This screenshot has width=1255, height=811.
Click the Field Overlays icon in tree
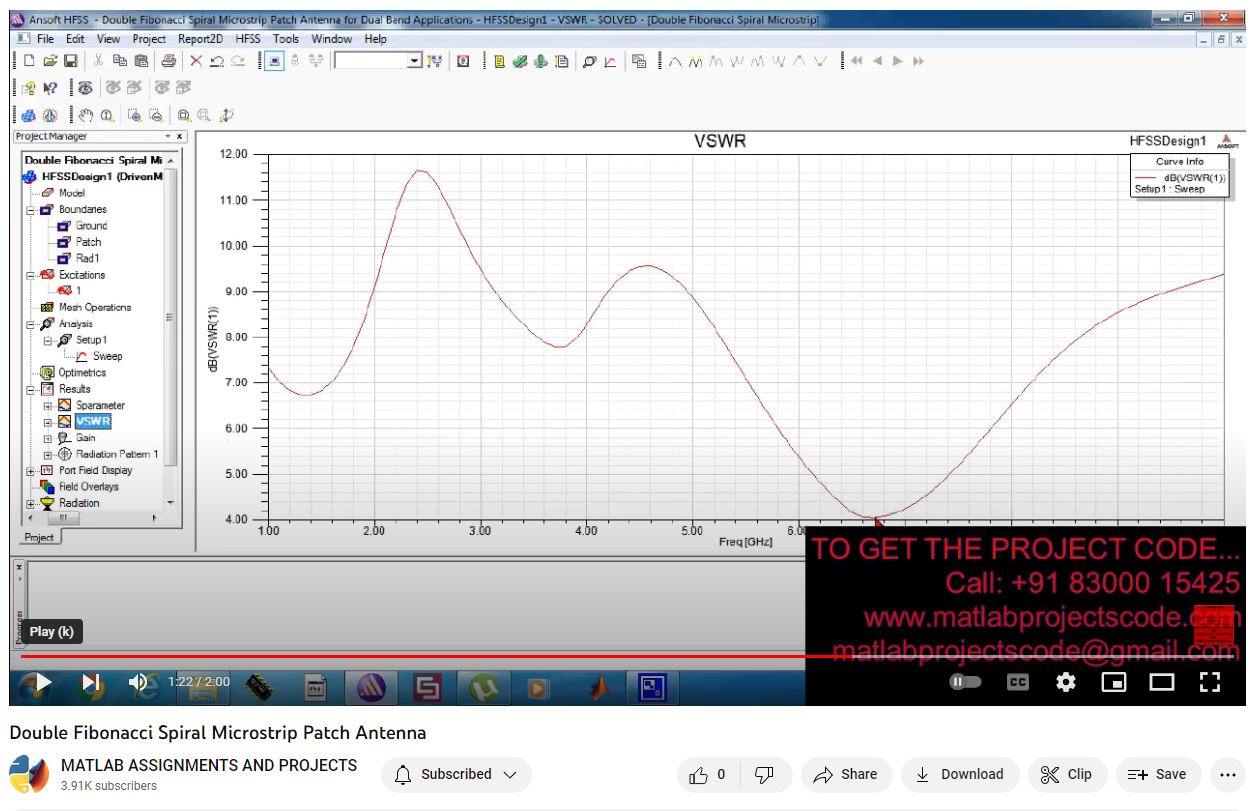pos(48,487)
